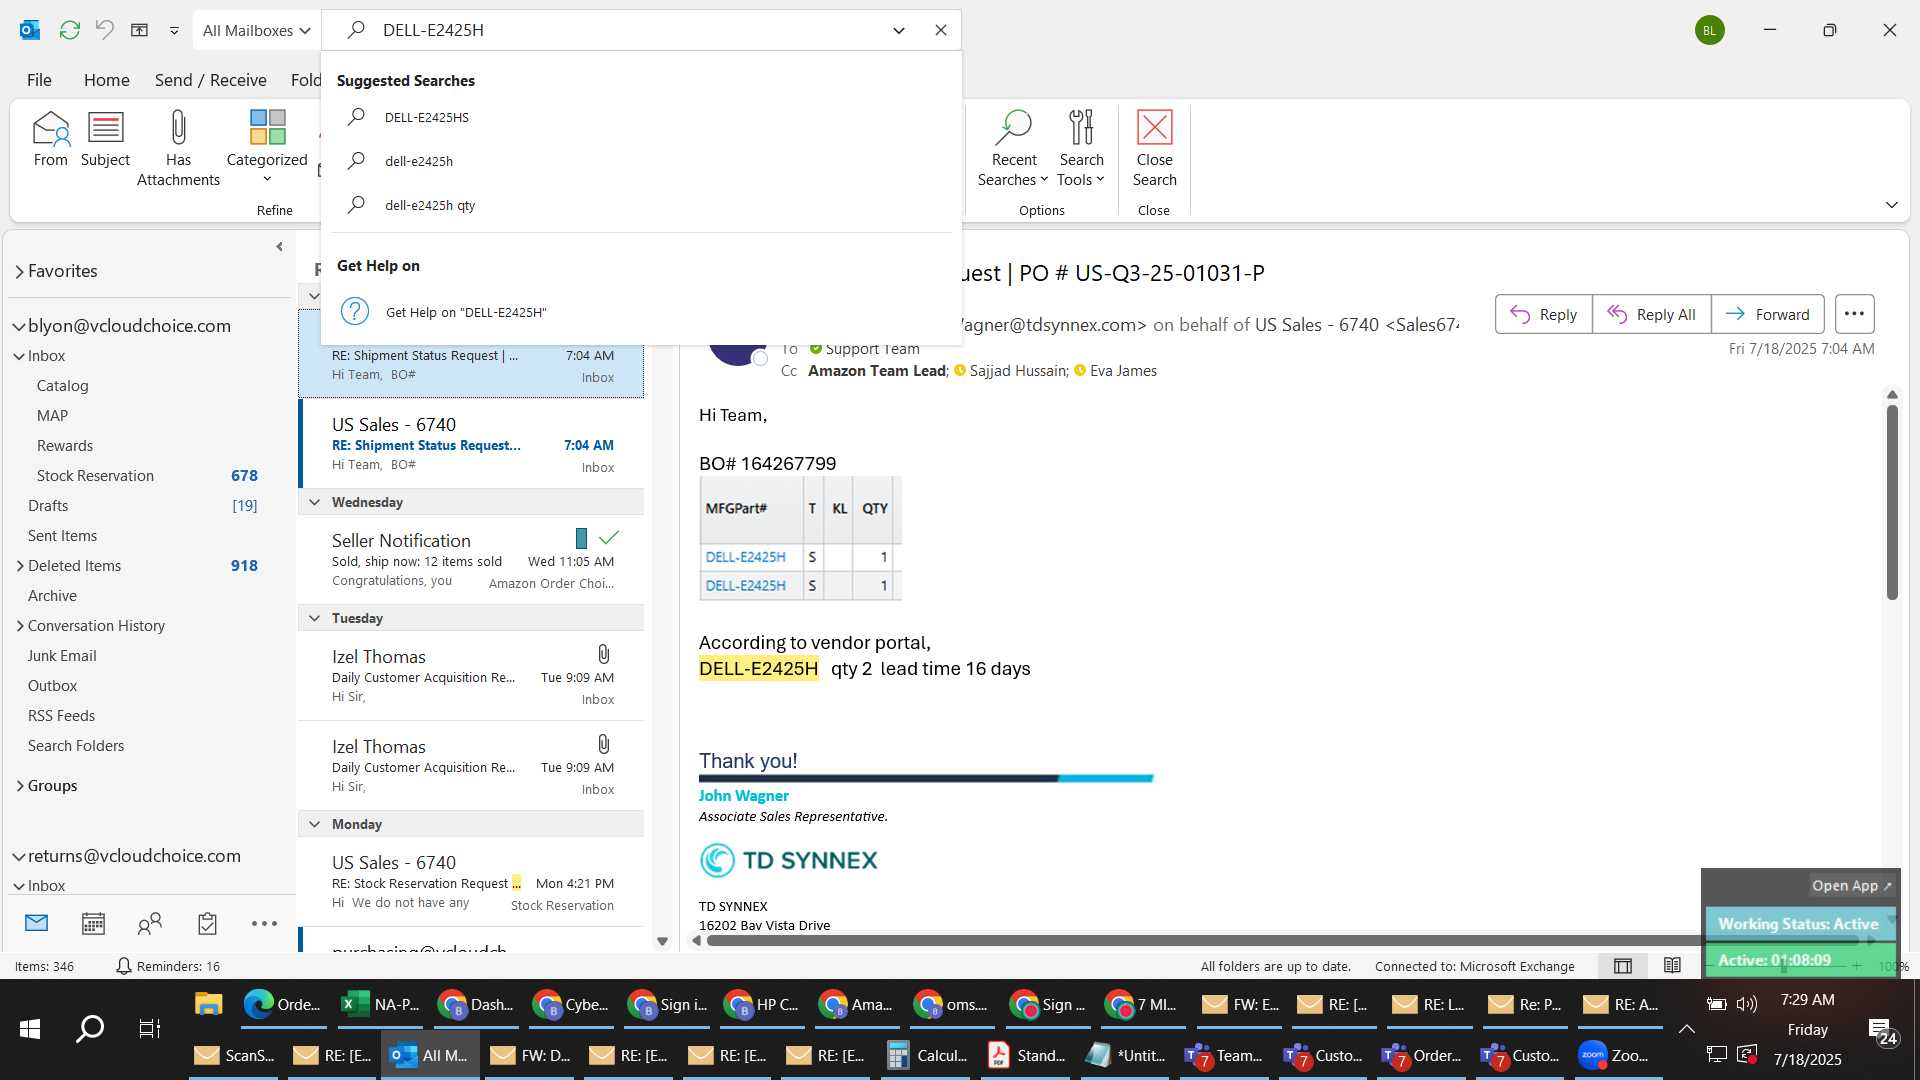Open Zoom from taskbar
This screenshot has width=1920, height=1080.
click(1614, 1055)
